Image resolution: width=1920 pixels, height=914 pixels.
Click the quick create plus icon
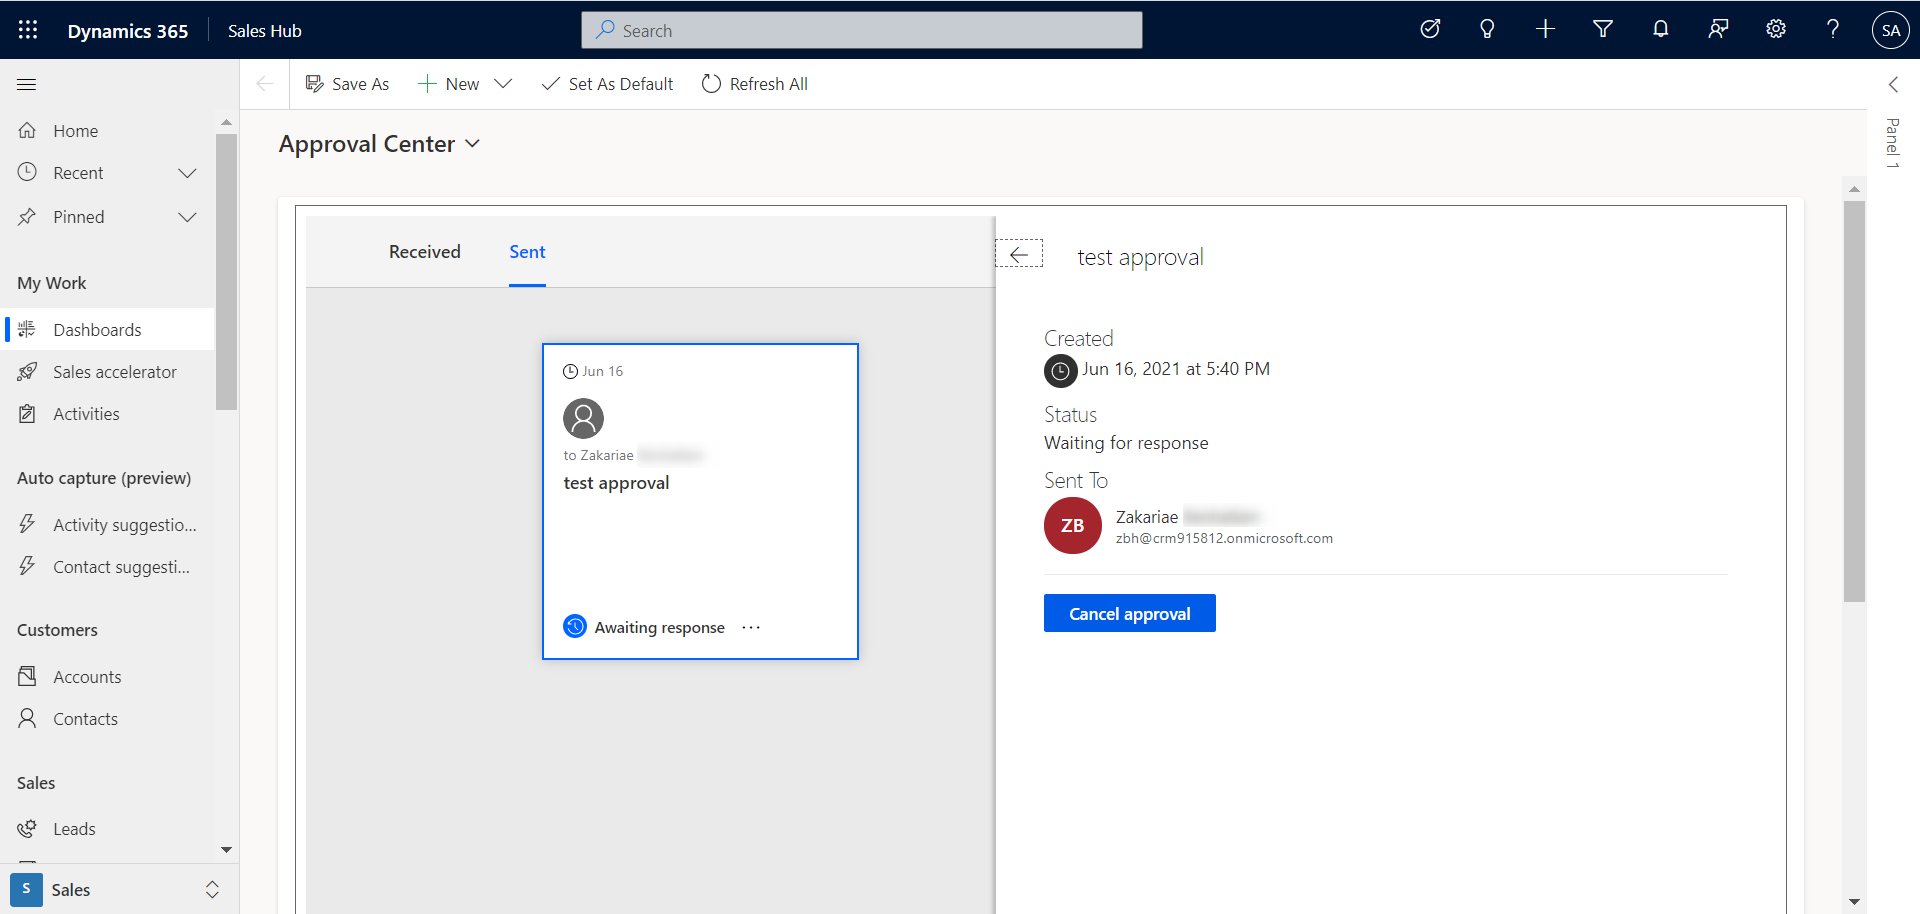(1544, 29)
